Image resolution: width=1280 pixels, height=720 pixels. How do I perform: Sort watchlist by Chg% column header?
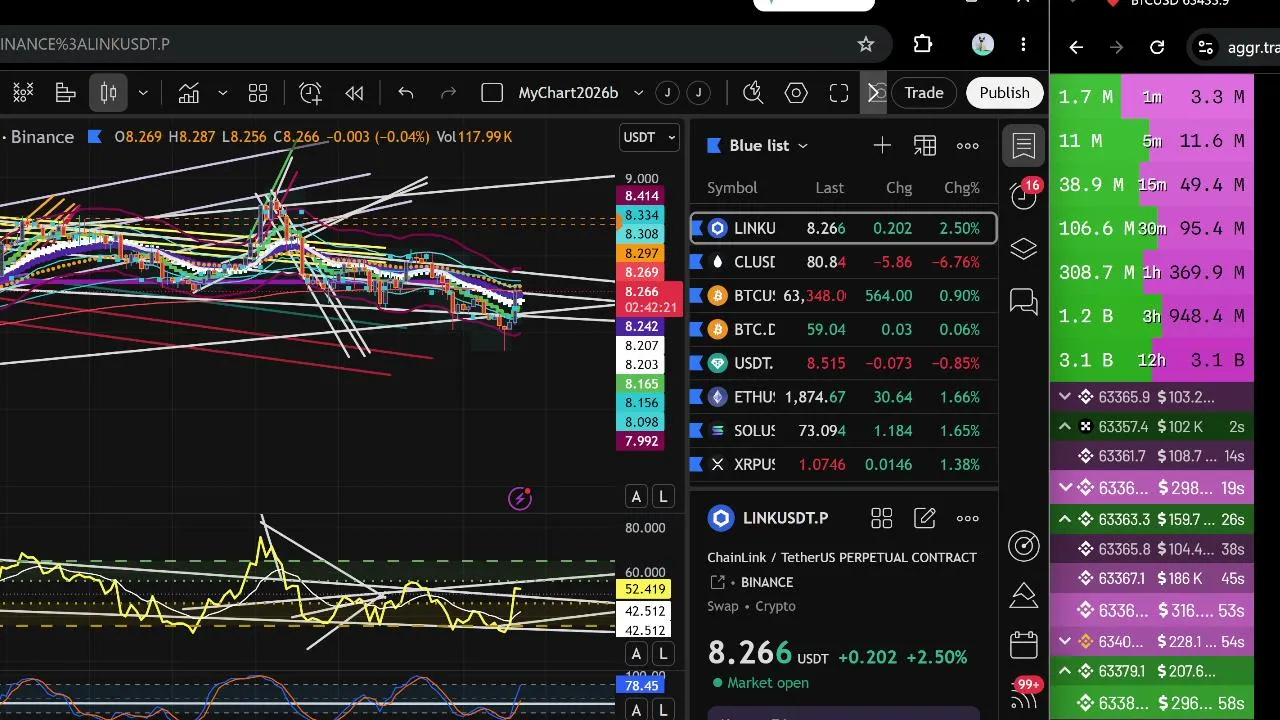point(962,188)
